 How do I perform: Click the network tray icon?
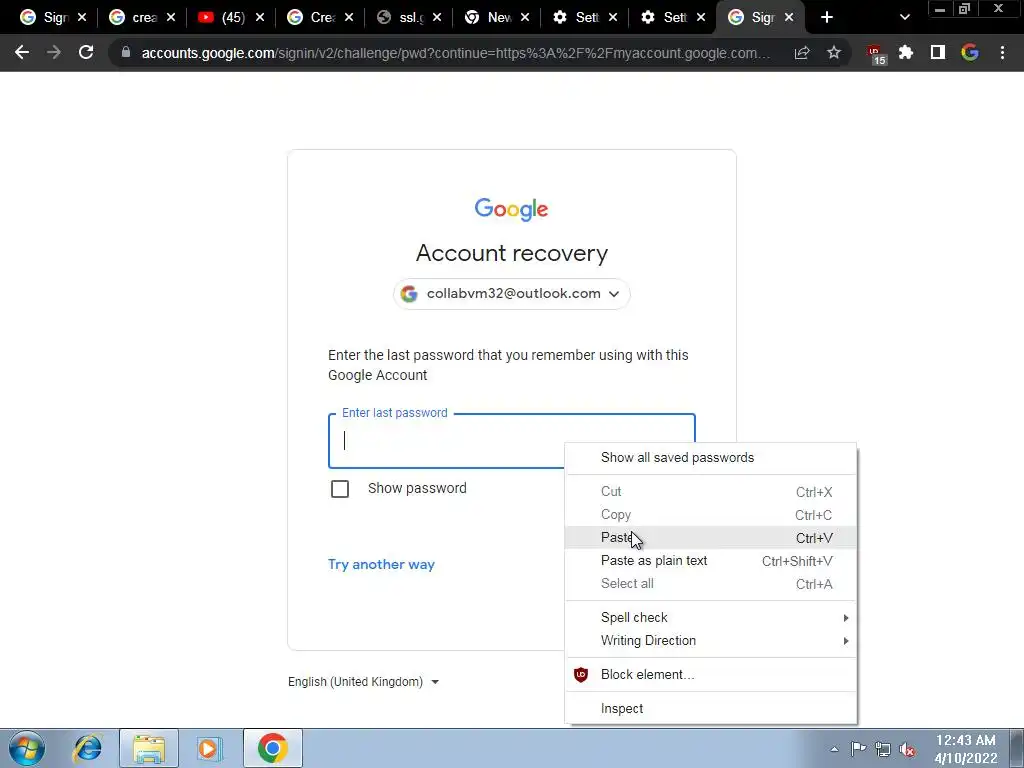(883, 749)
